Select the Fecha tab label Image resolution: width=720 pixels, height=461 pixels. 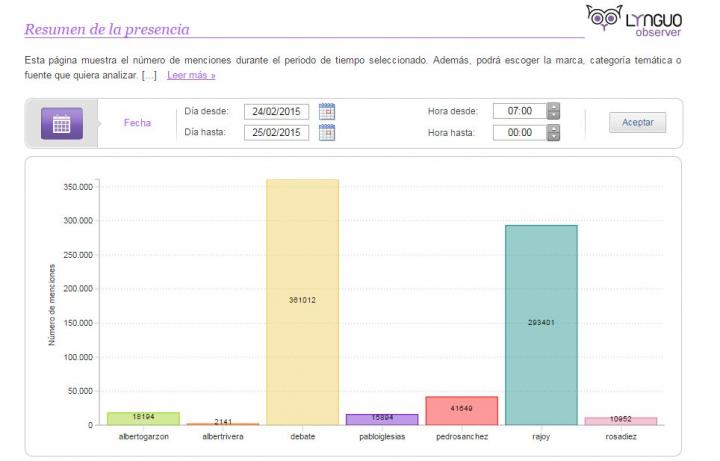coord(137,123)
